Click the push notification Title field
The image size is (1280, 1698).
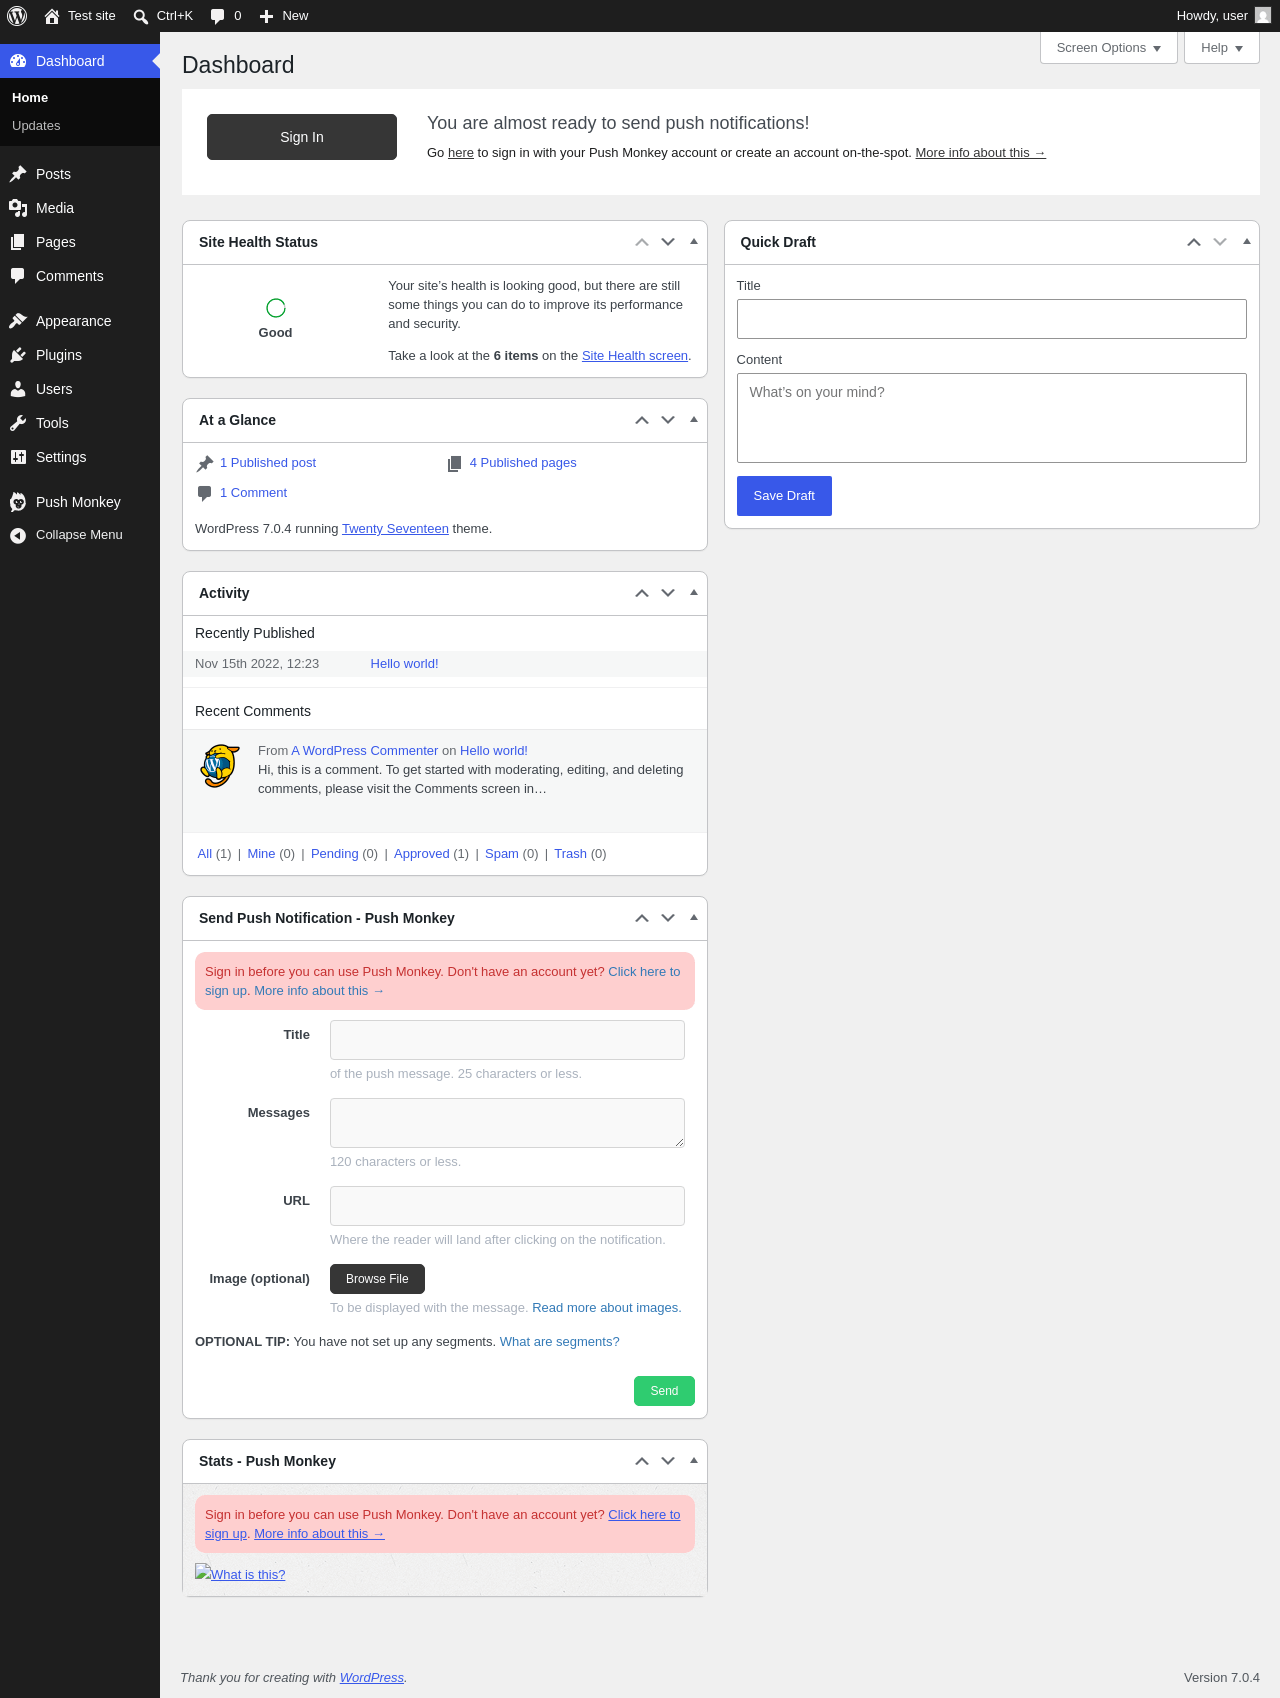(507, 1040)
